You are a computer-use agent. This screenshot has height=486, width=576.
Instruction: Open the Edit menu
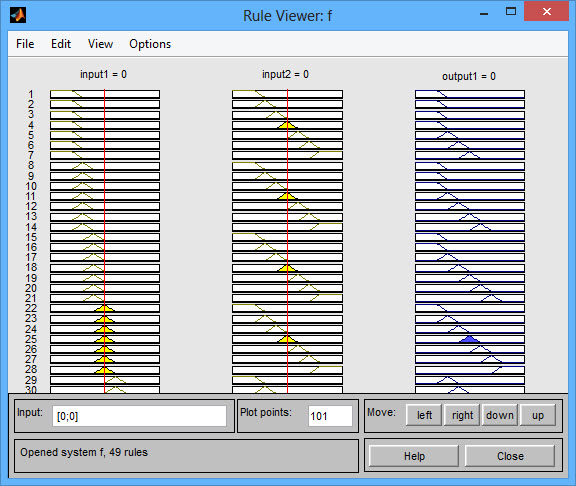(x=61, y=44)
